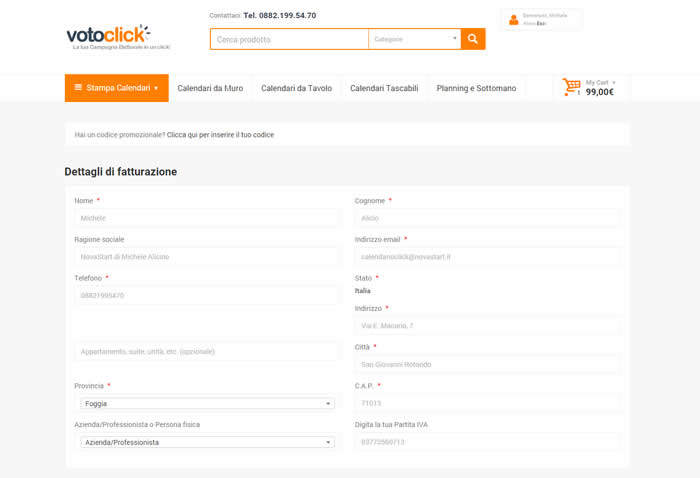Click 'Clicca qui per inserire il tuo codice' link

(x=220, y=135)
